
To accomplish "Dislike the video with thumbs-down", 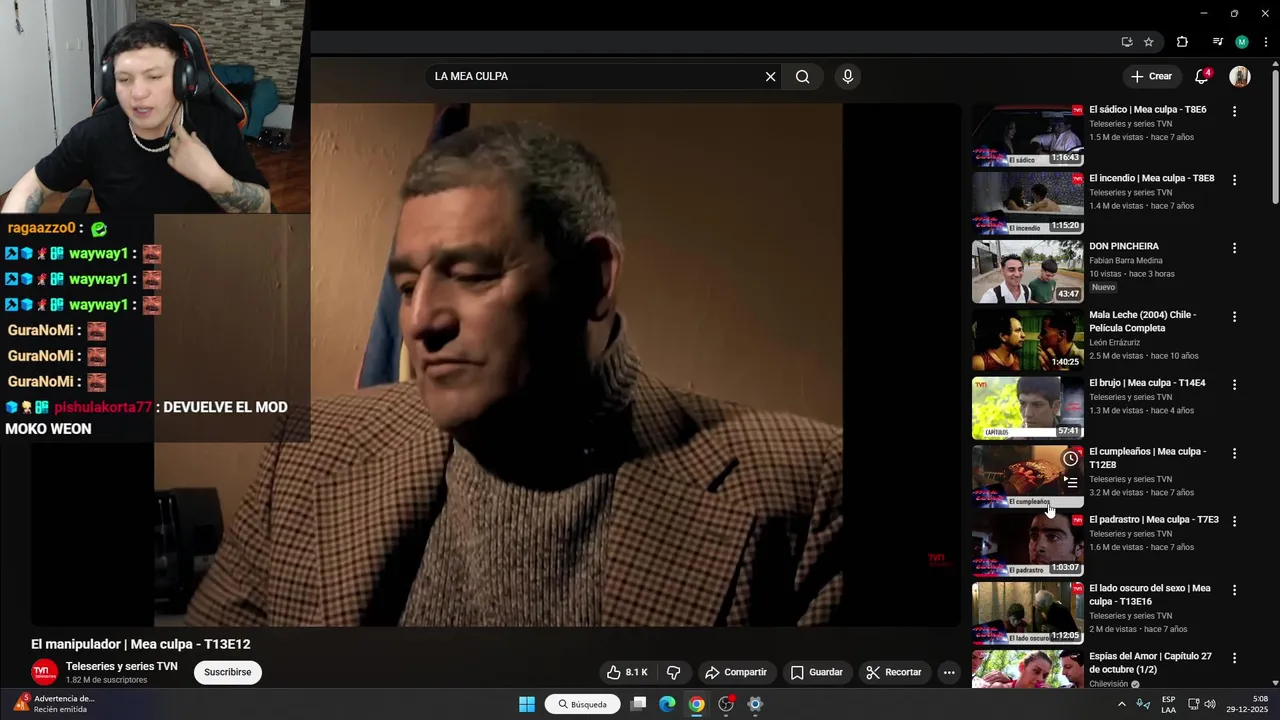I will (x=674, y=672).
